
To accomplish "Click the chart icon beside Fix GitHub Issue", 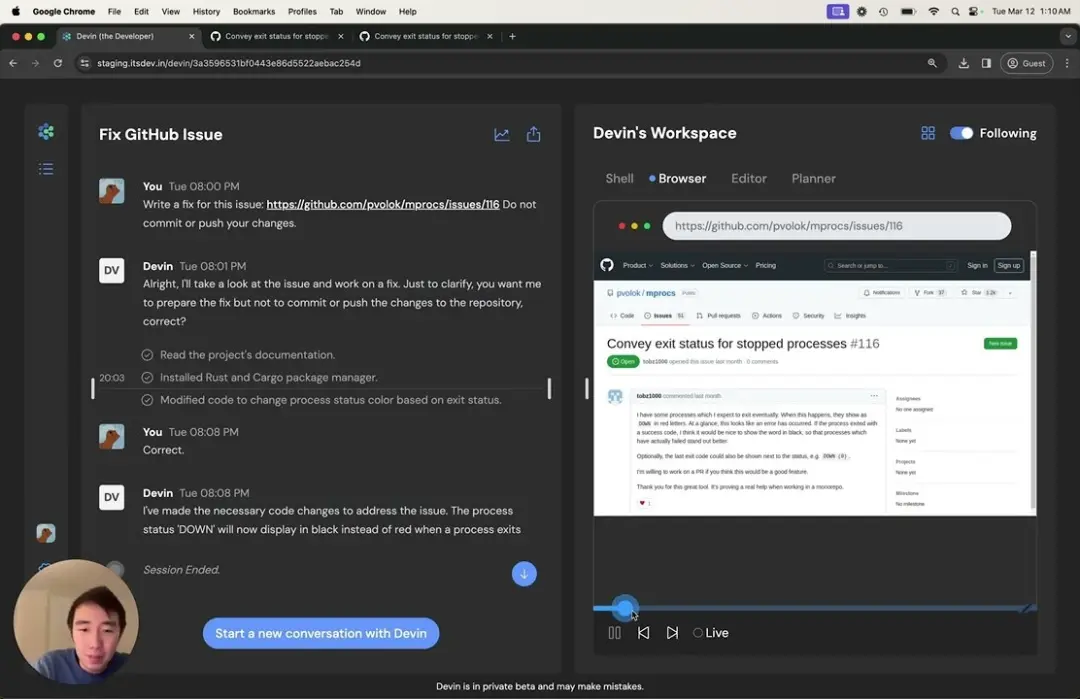I will point(502,135).
